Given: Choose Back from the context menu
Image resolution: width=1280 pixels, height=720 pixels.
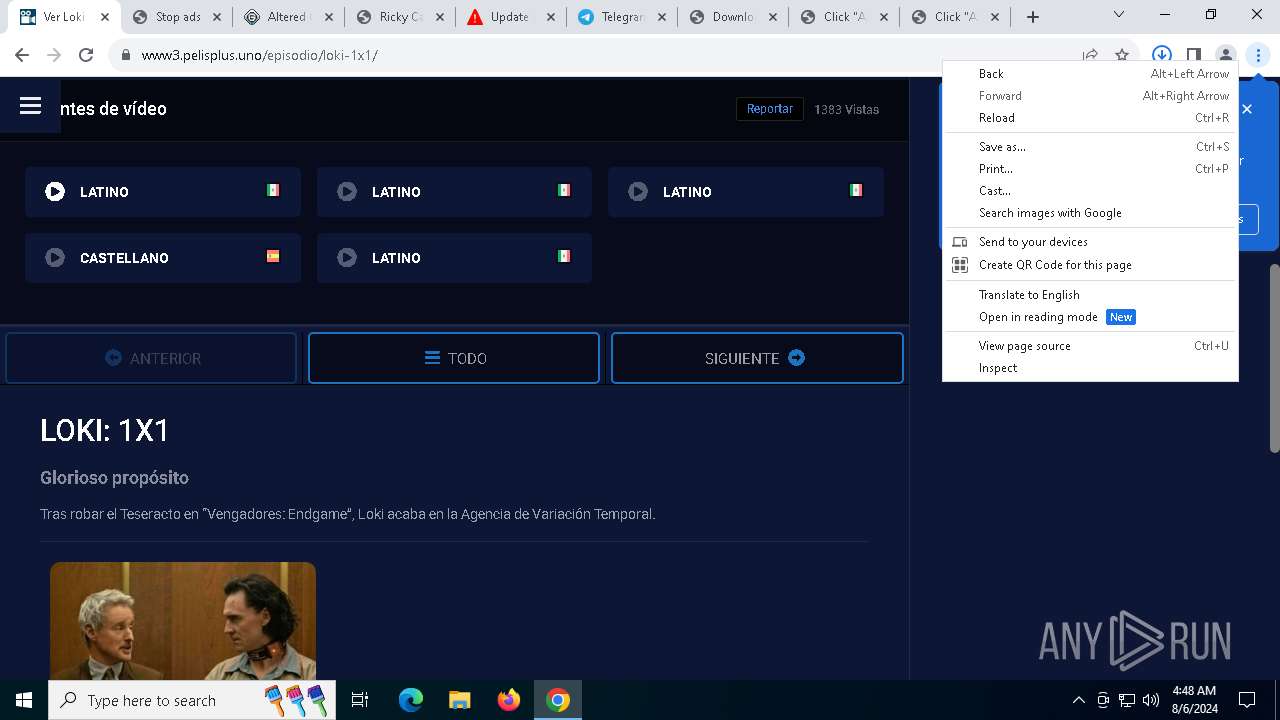Looking at the screenshot, I should [1090, 74].
